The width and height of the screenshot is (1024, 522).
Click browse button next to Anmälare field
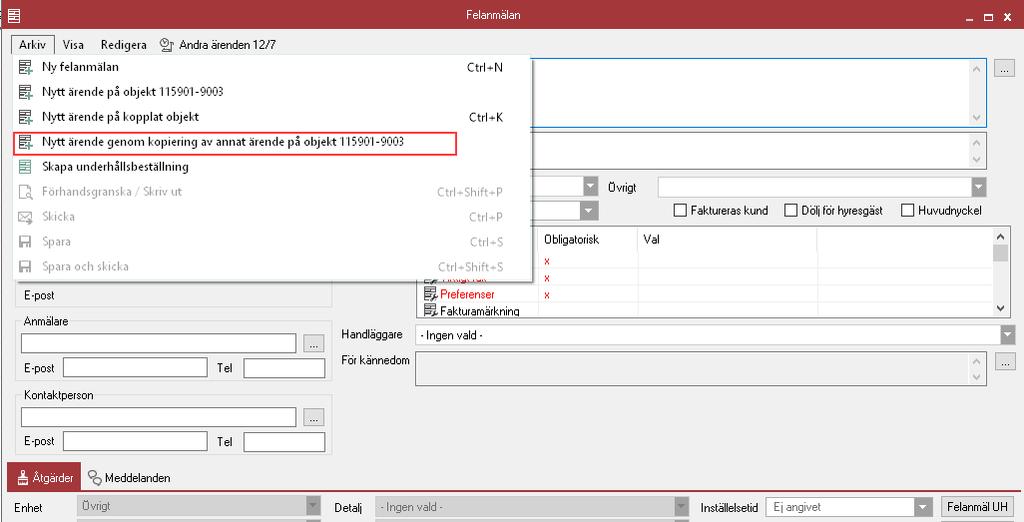point(313,344)
